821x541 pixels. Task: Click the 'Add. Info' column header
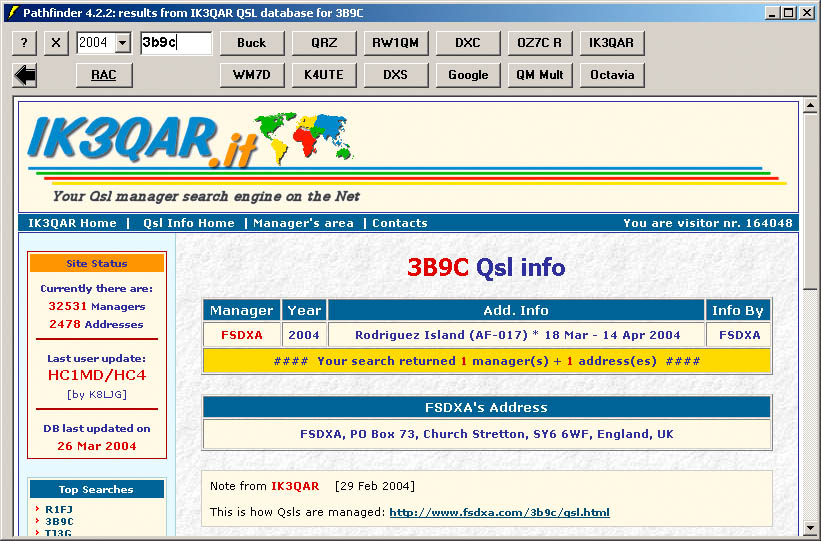(x=516, y=311)
